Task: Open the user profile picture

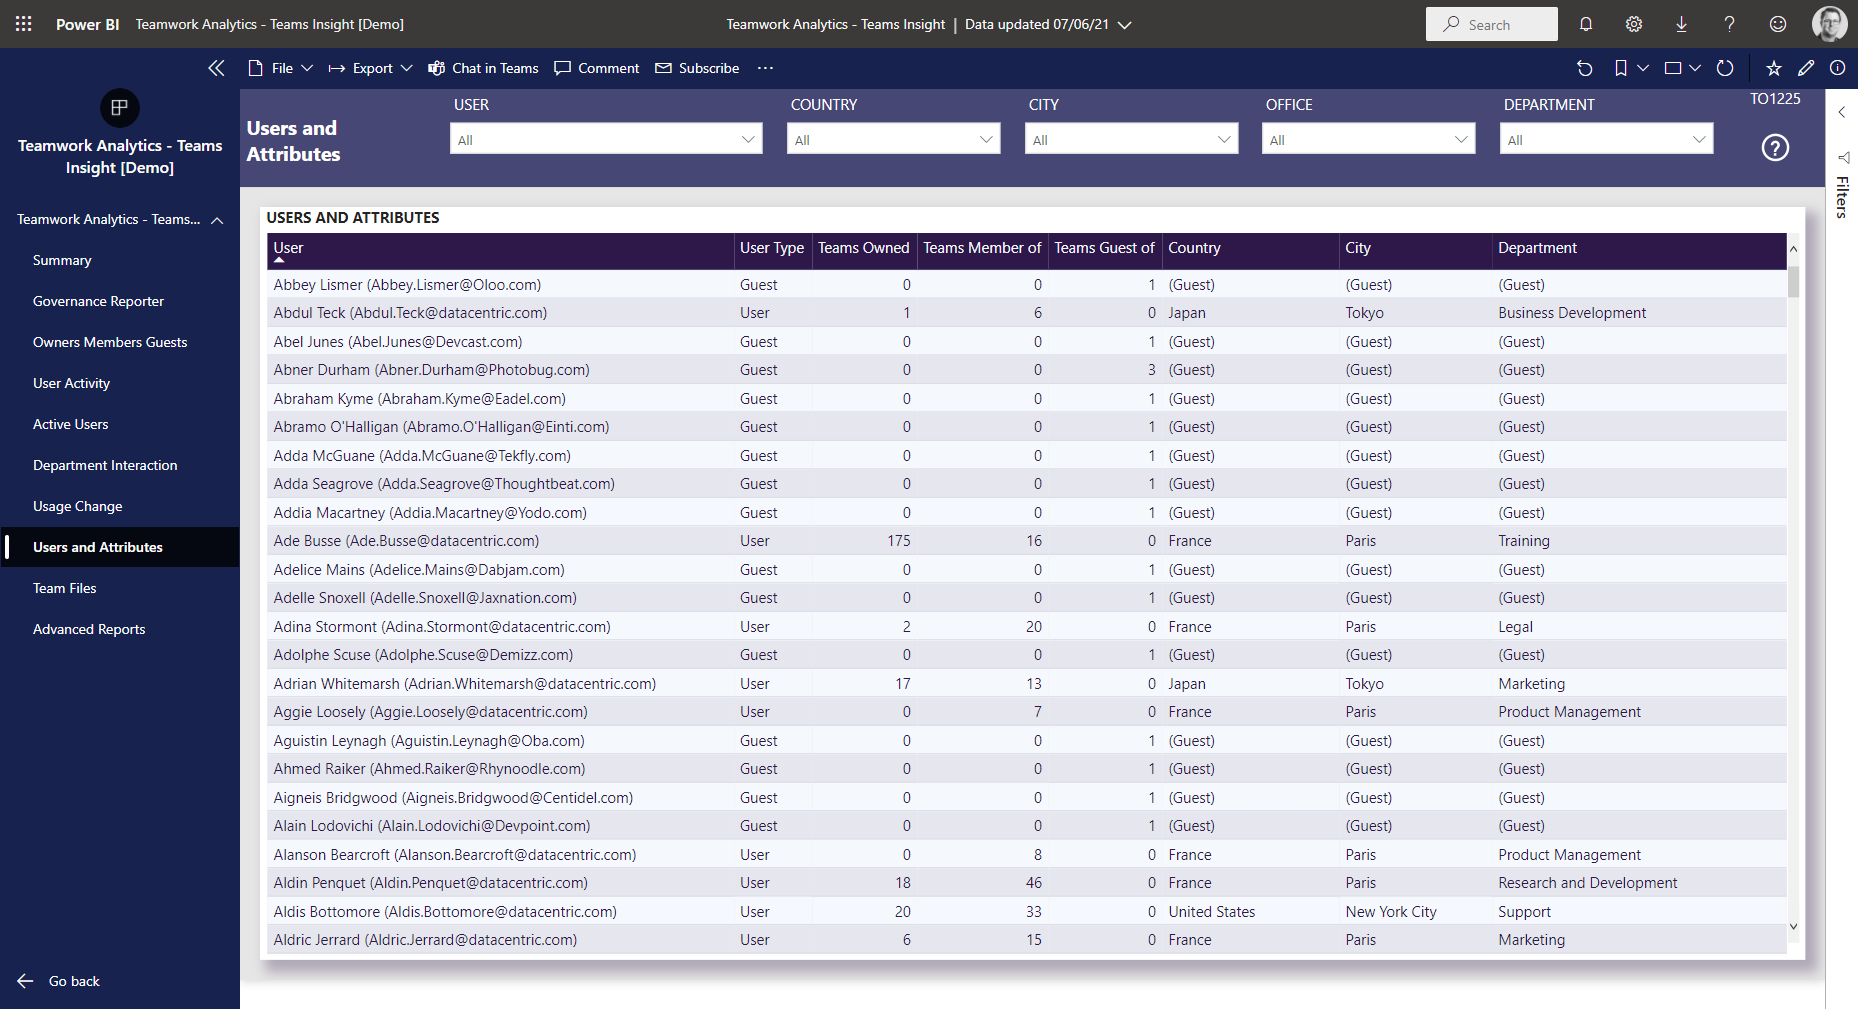Action: 1830,24
